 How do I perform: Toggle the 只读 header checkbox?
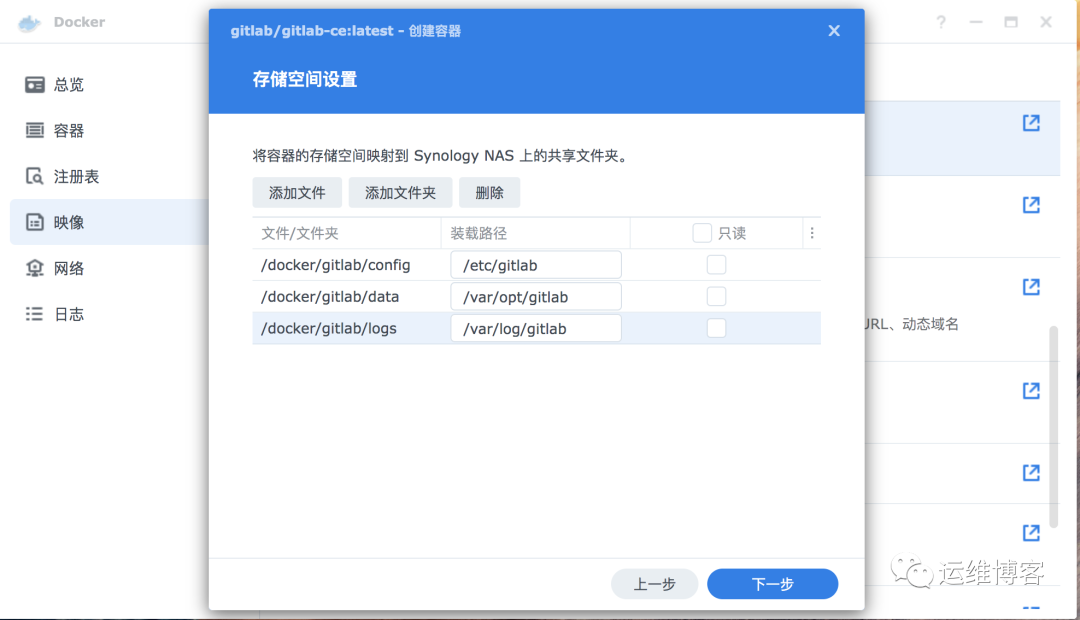pyautogui.click(x=702, y=233)
